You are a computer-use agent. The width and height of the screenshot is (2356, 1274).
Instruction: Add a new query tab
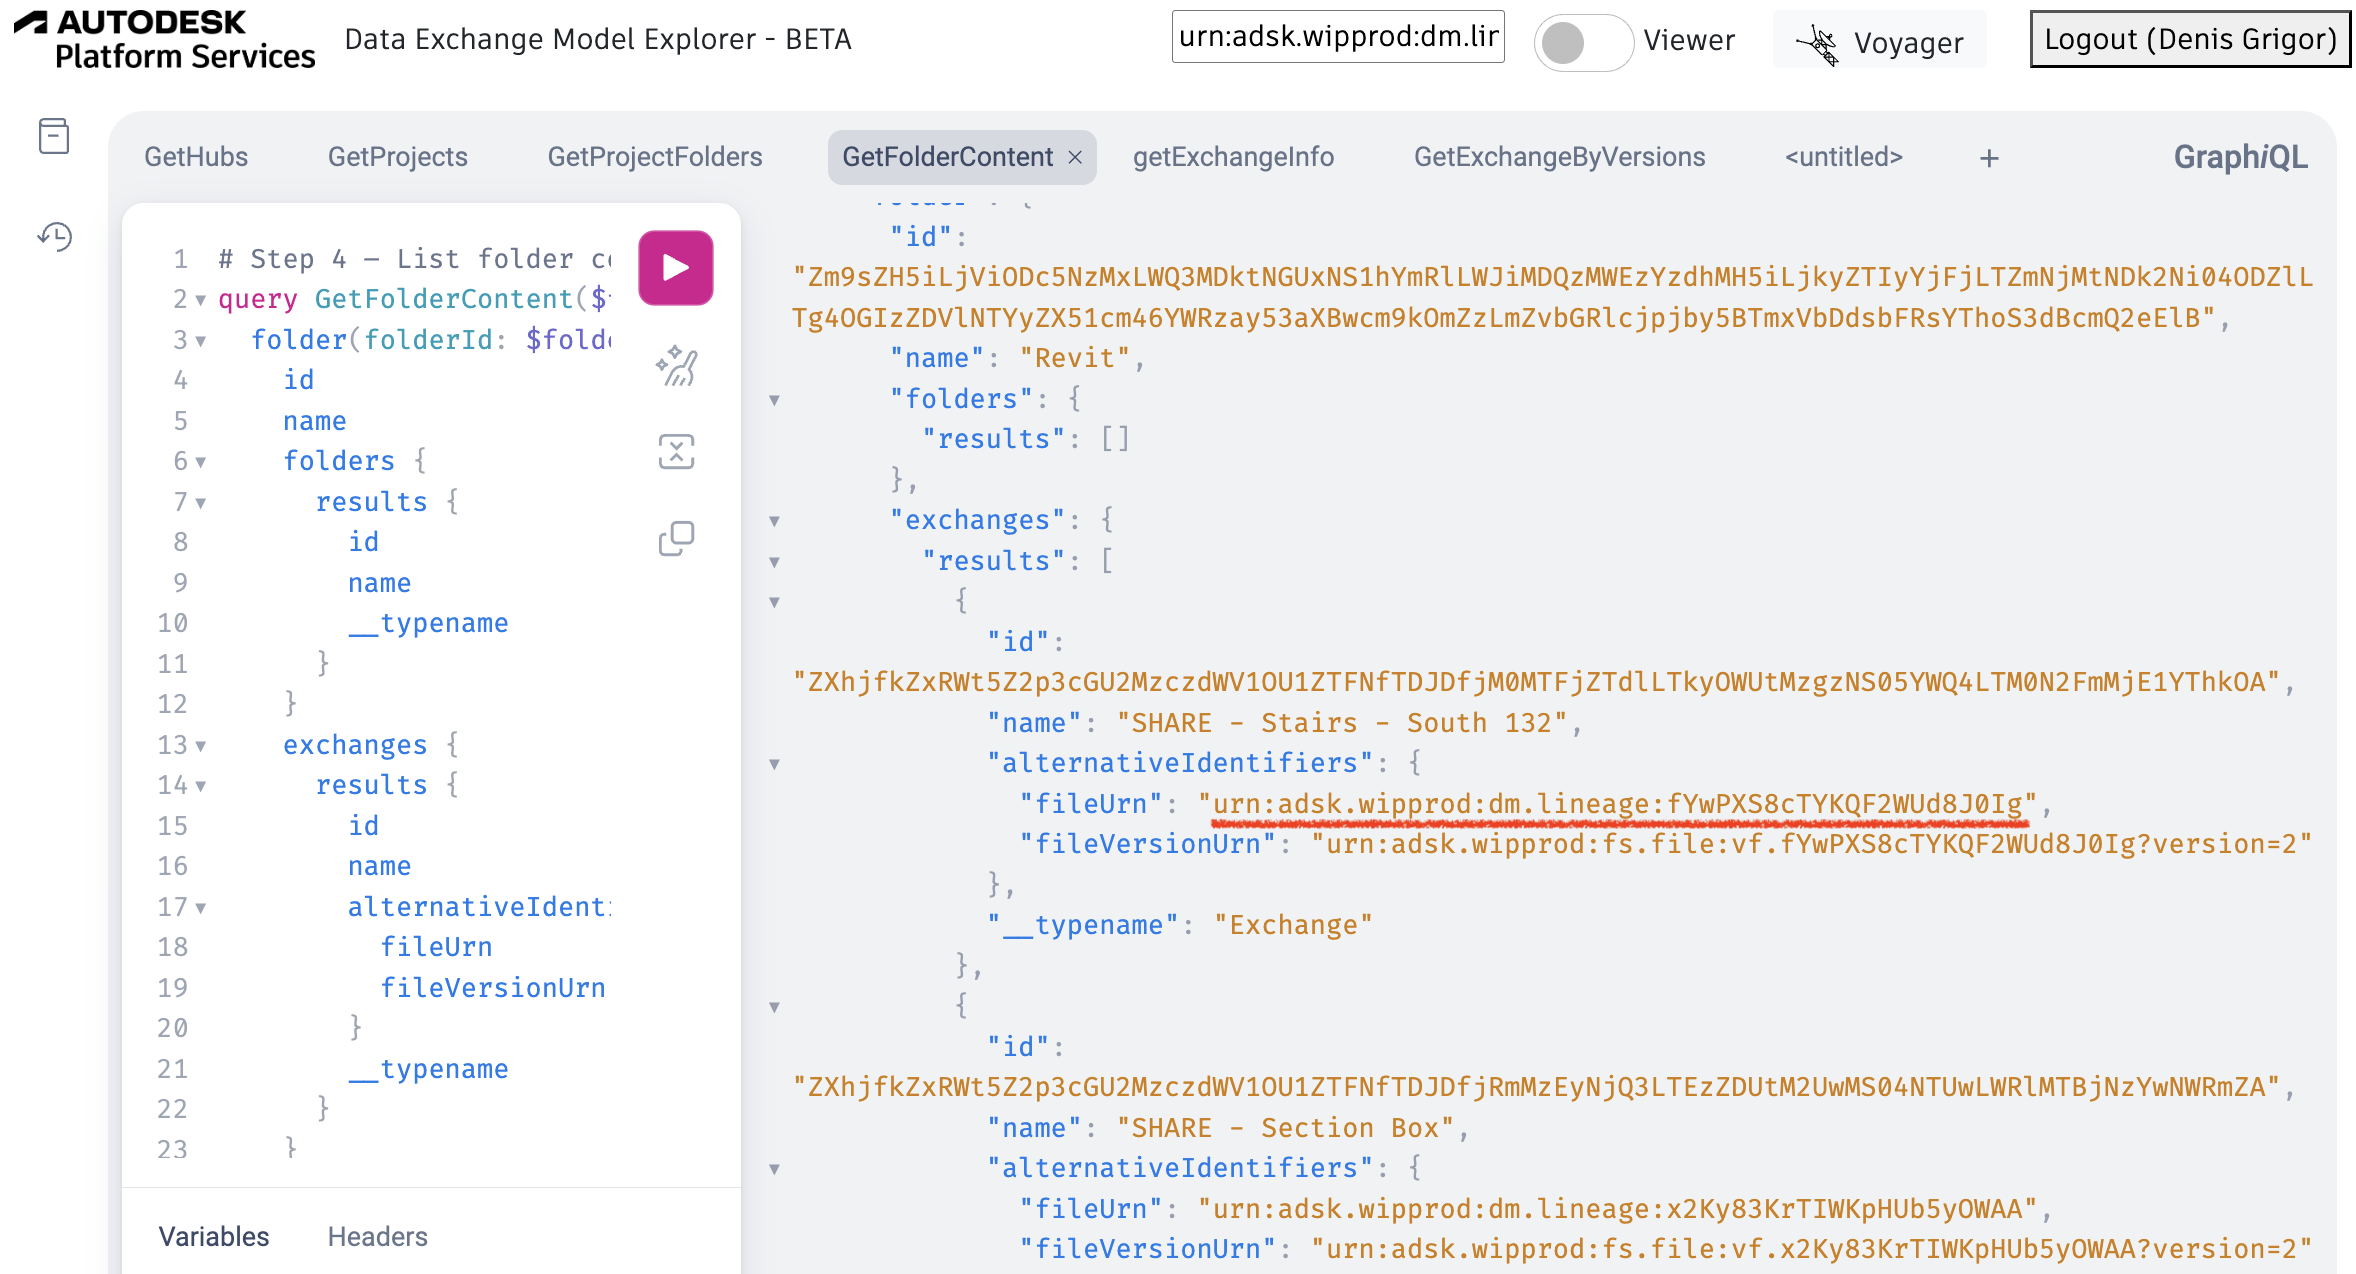pyautogui.click(x=1989, y=158)
